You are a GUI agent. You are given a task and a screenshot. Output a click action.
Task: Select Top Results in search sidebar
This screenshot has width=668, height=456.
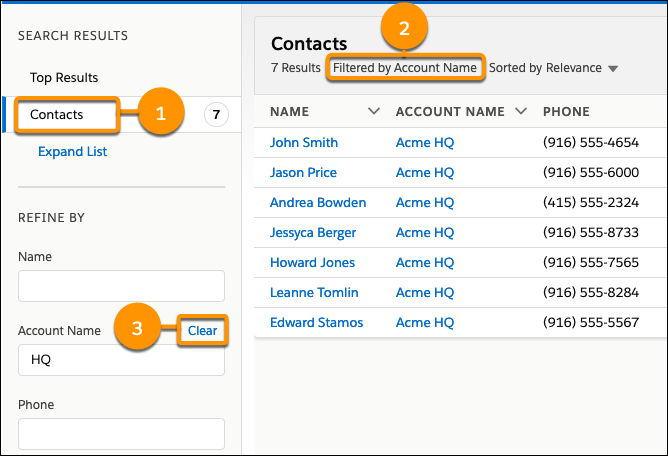click(64, 78)
